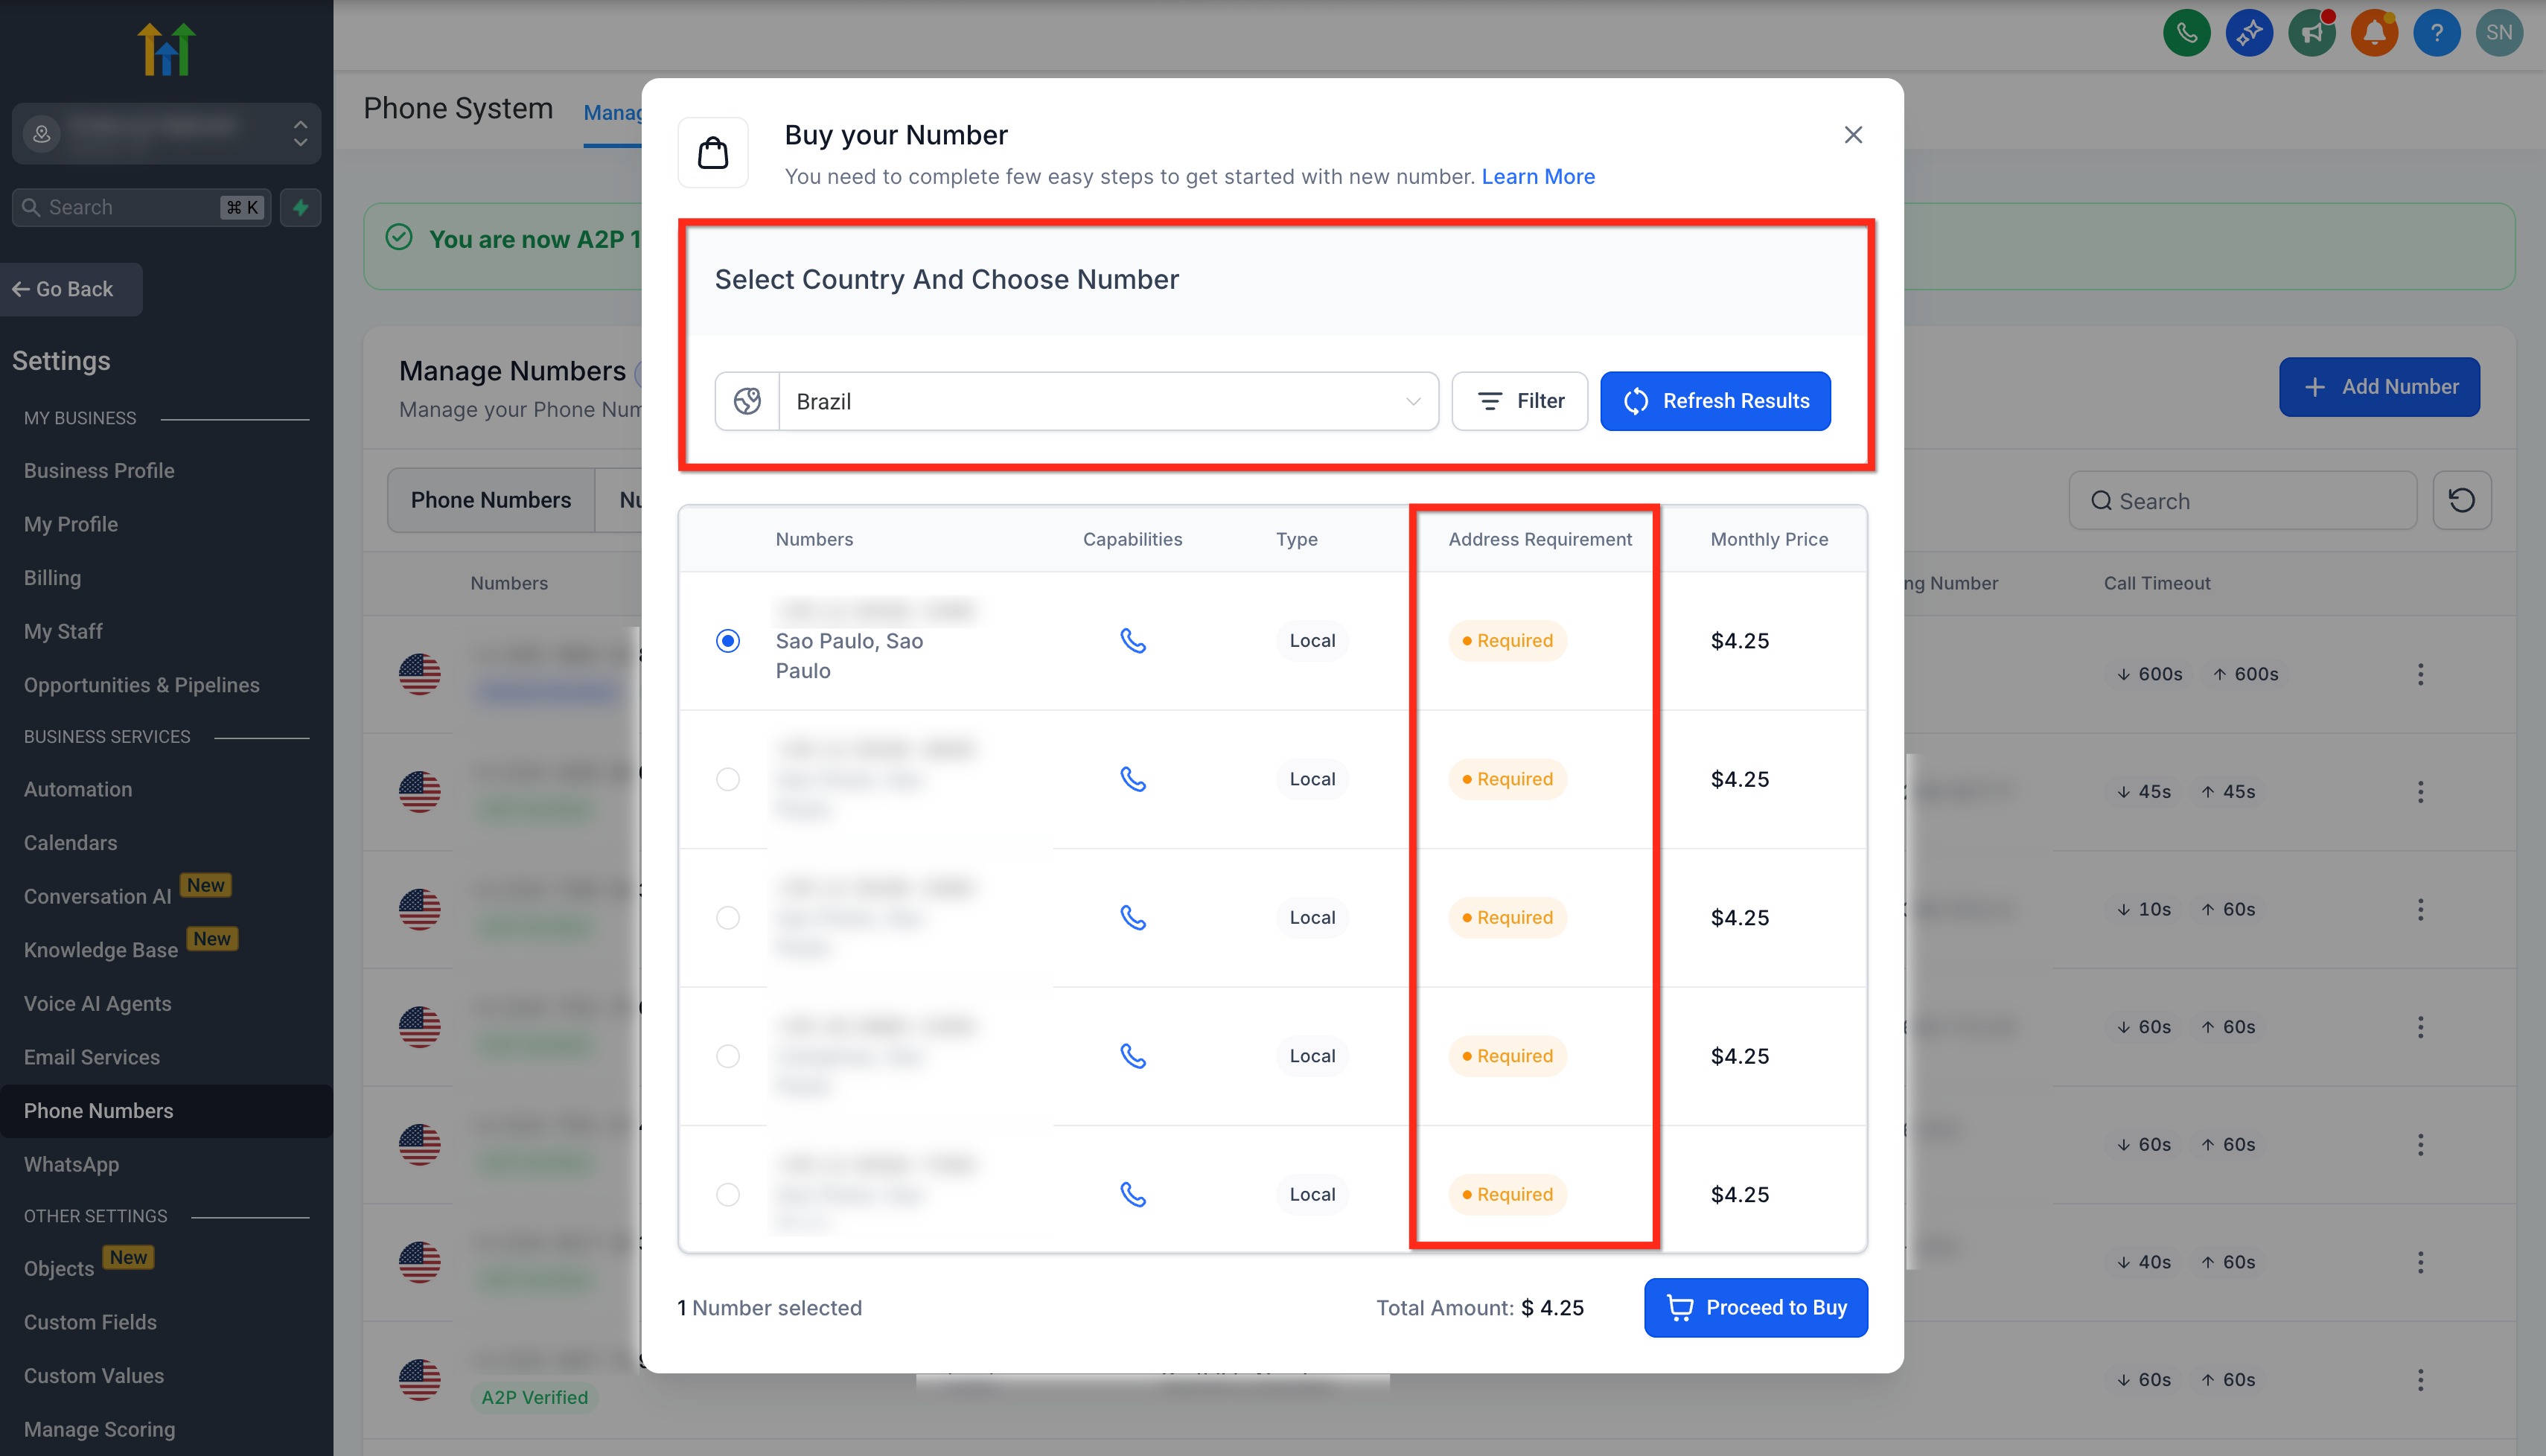Open the megaphone announcements icon

click(x=2311, y=33)
